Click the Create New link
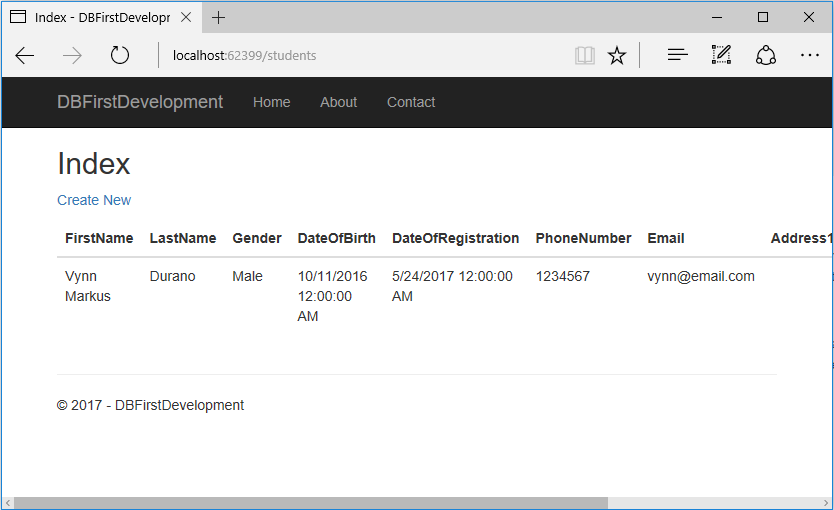The width and height of the screenshot is (834, 510). click(x=94, y=200)
